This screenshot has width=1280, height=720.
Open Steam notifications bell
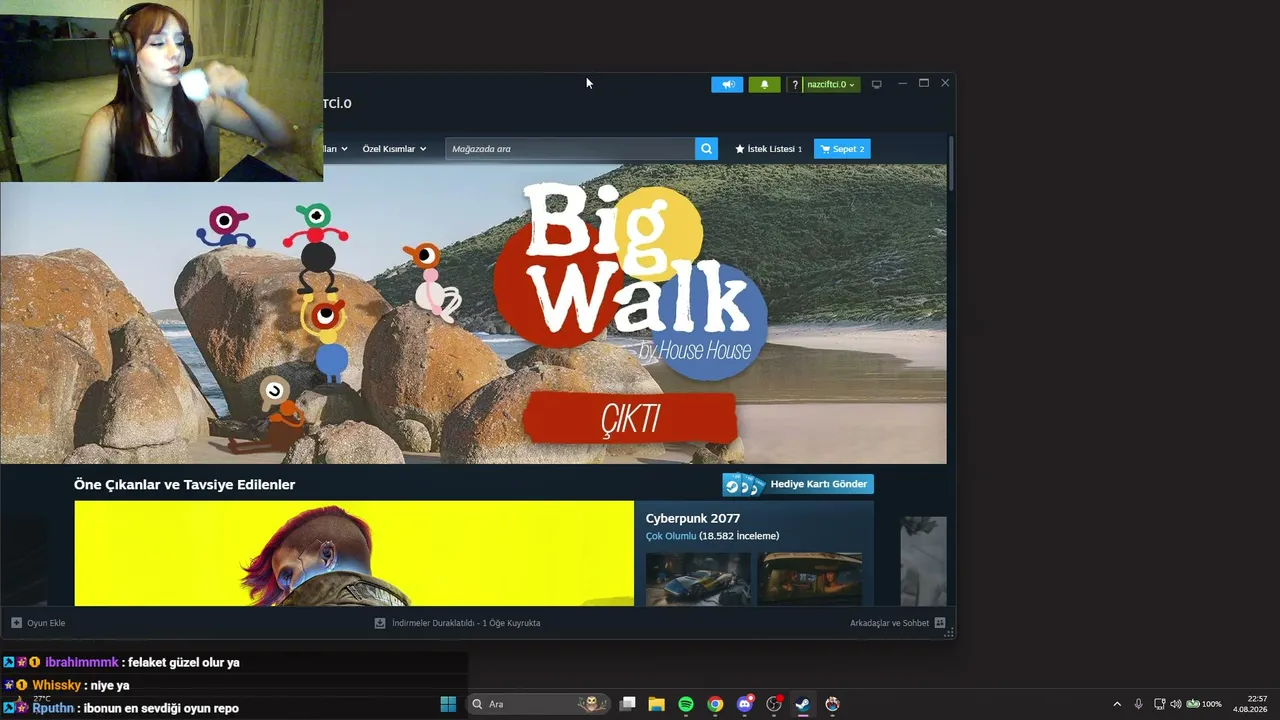click(x=764, y=85)
